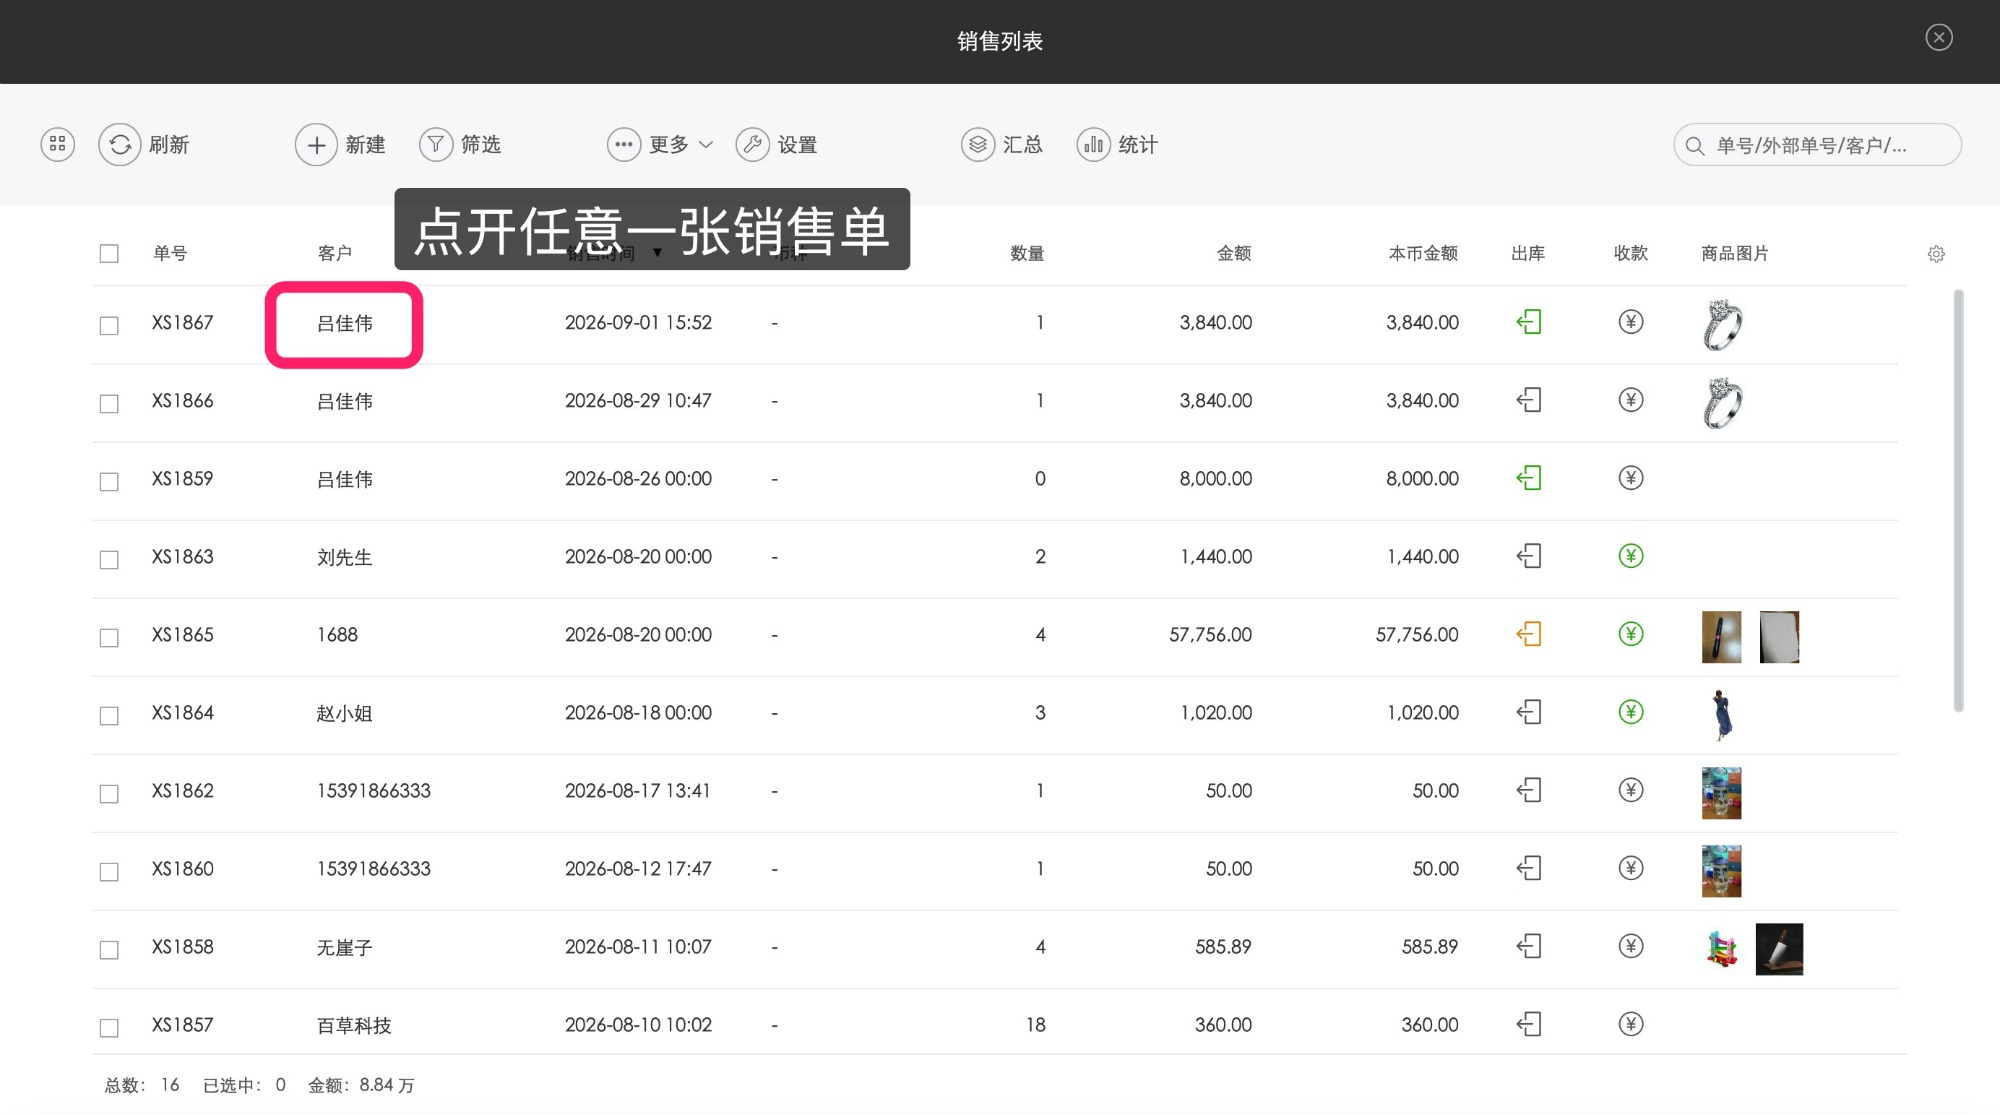The width and height of the screenshot is (2000, 1115).
Task: Open statistics (统计) chart icon
Action: point(1093,145)
